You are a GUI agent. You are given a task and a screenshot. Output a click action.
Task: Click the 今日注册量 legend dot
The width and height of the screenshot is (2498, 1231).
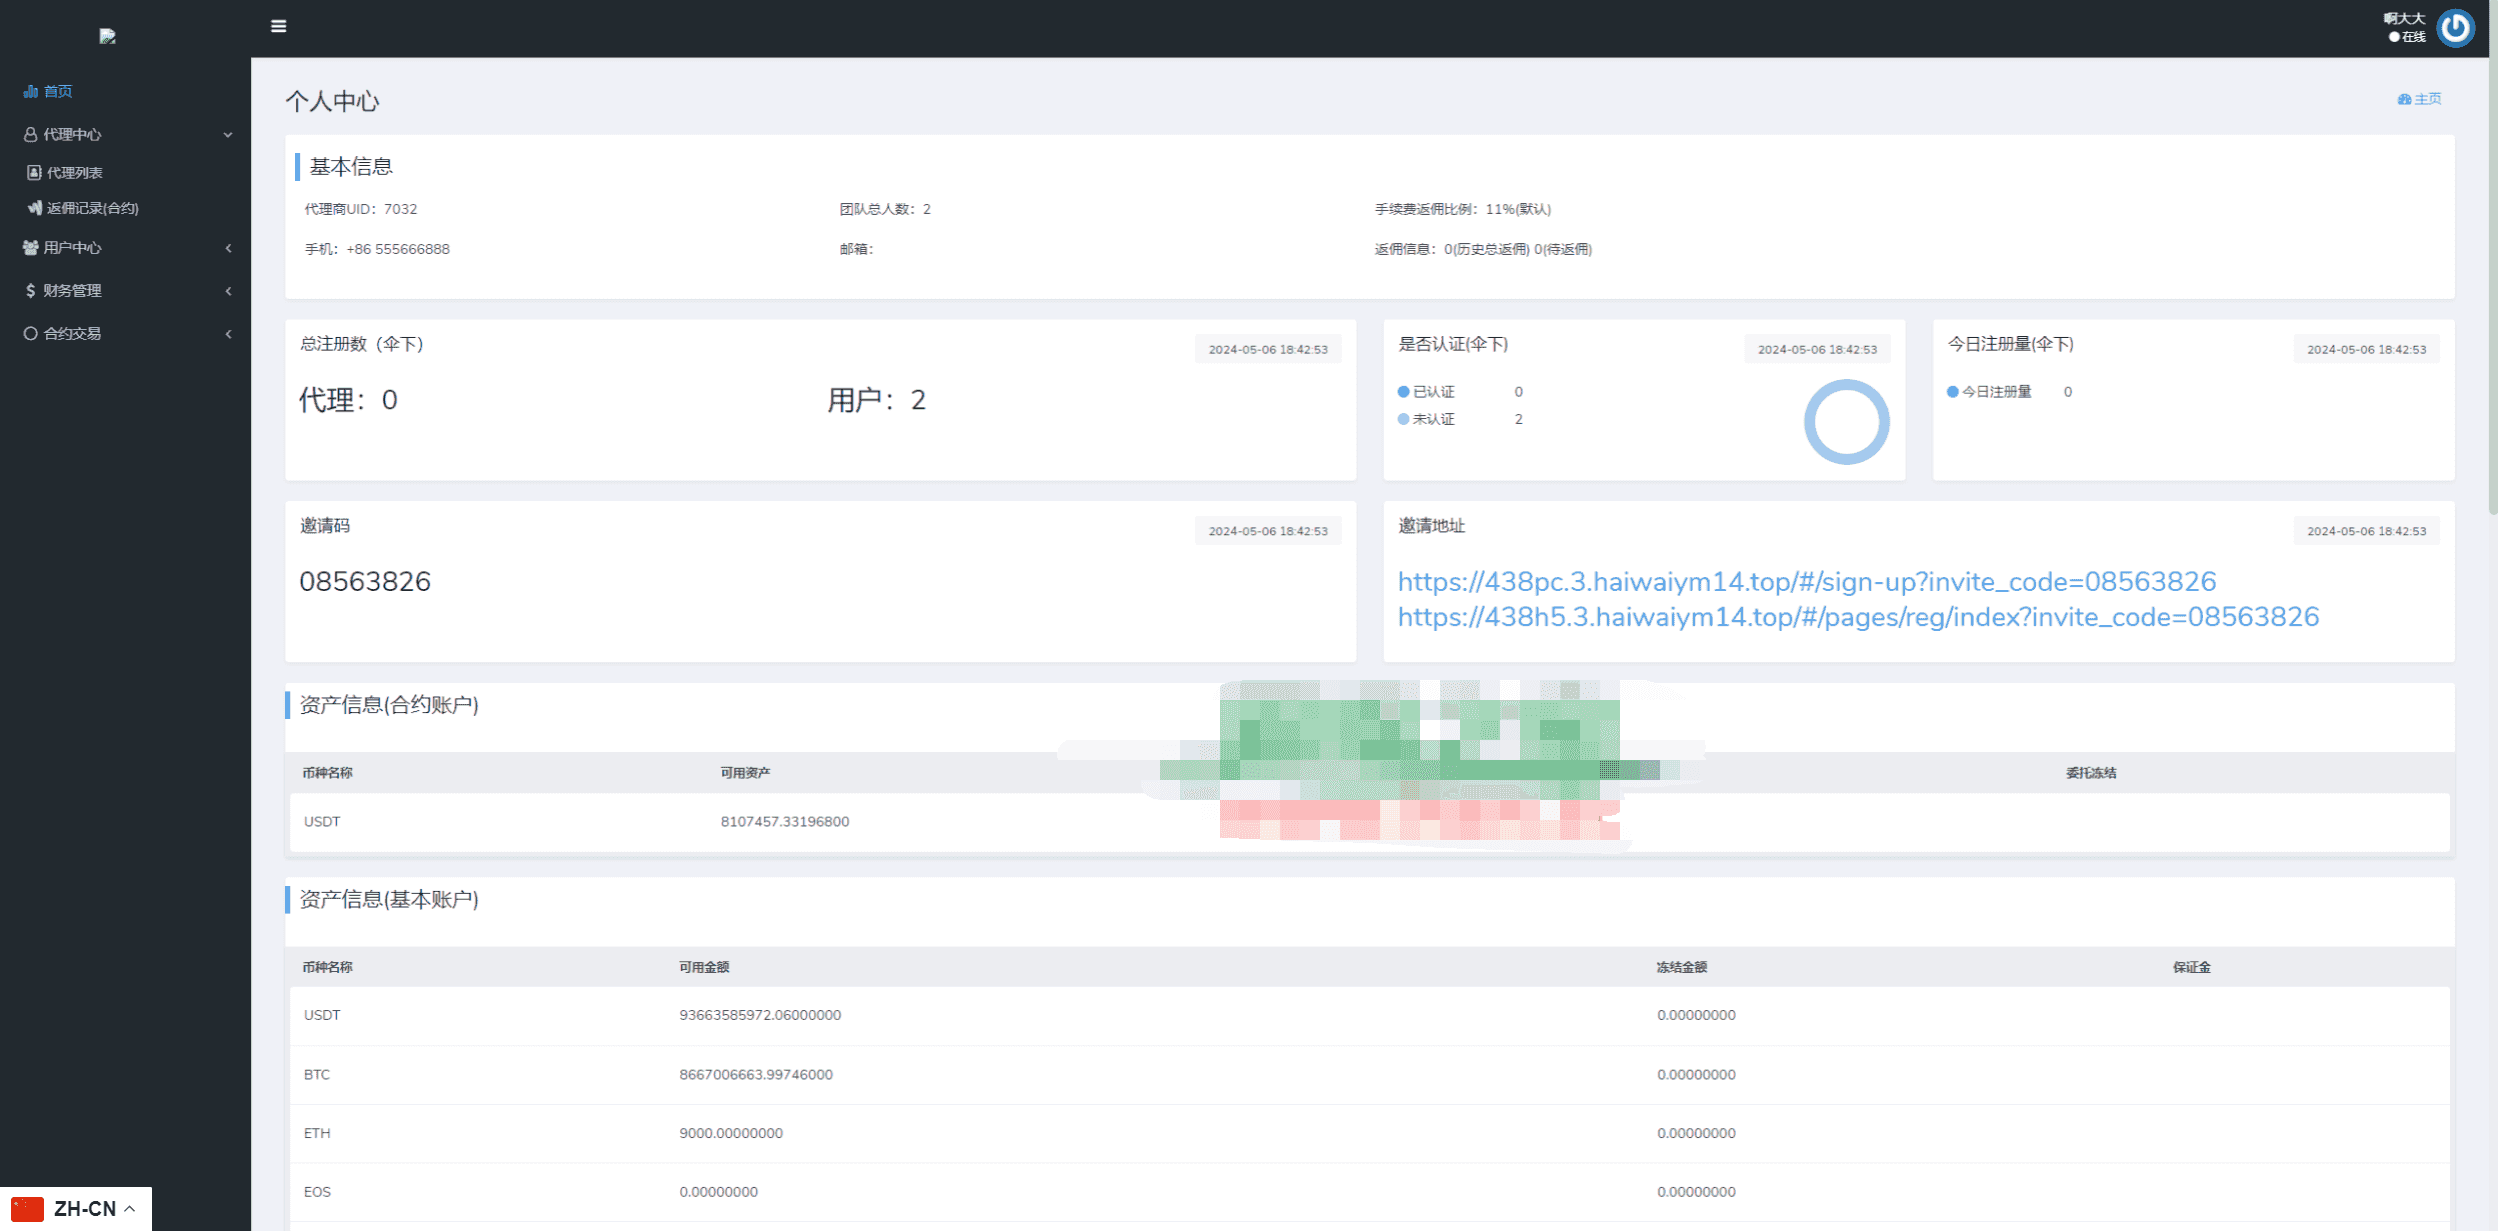point(1952,392)
